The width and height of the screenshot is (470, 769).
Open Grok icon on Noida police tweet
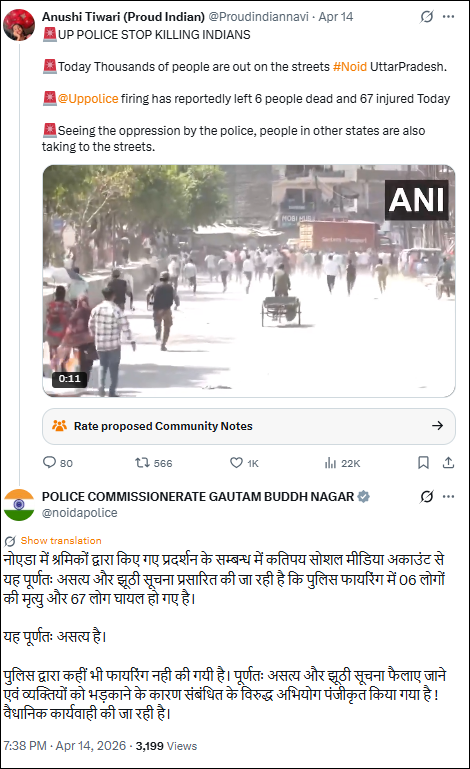click(x=427, y=496)
